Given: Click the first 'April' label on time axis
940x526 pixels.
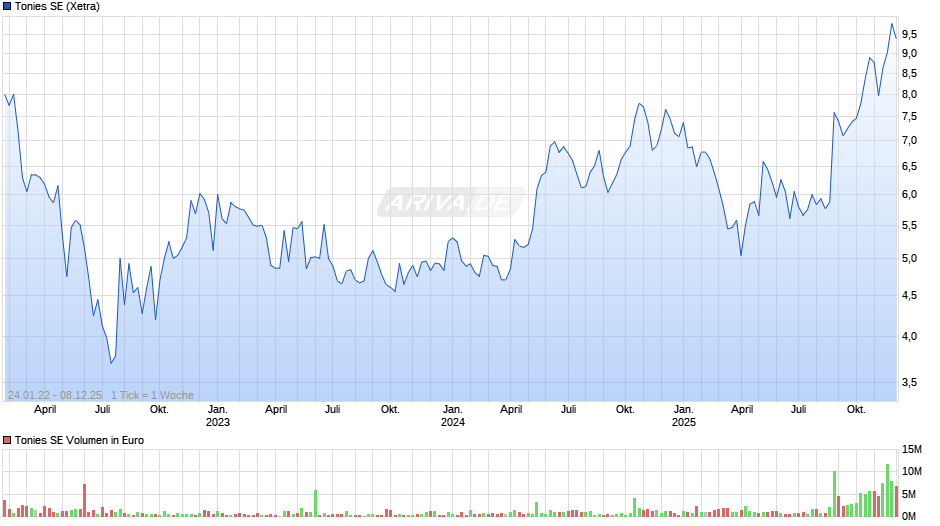Looking at the screenshot, I should 45,409.
